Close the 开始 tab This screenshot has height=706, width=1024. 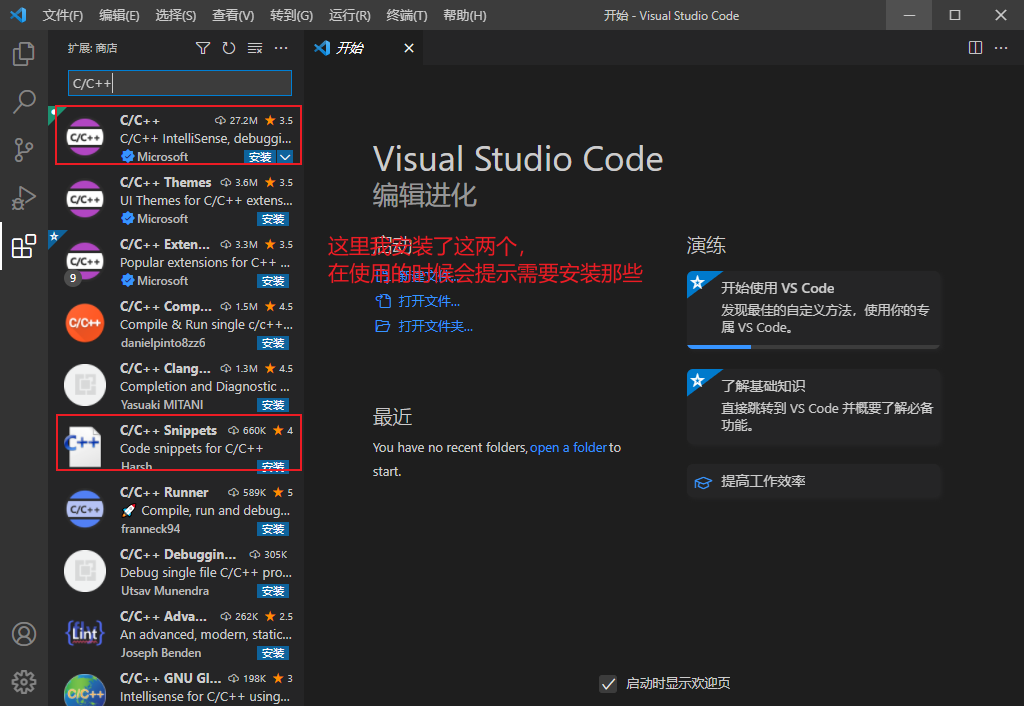[x=409, y=48]
